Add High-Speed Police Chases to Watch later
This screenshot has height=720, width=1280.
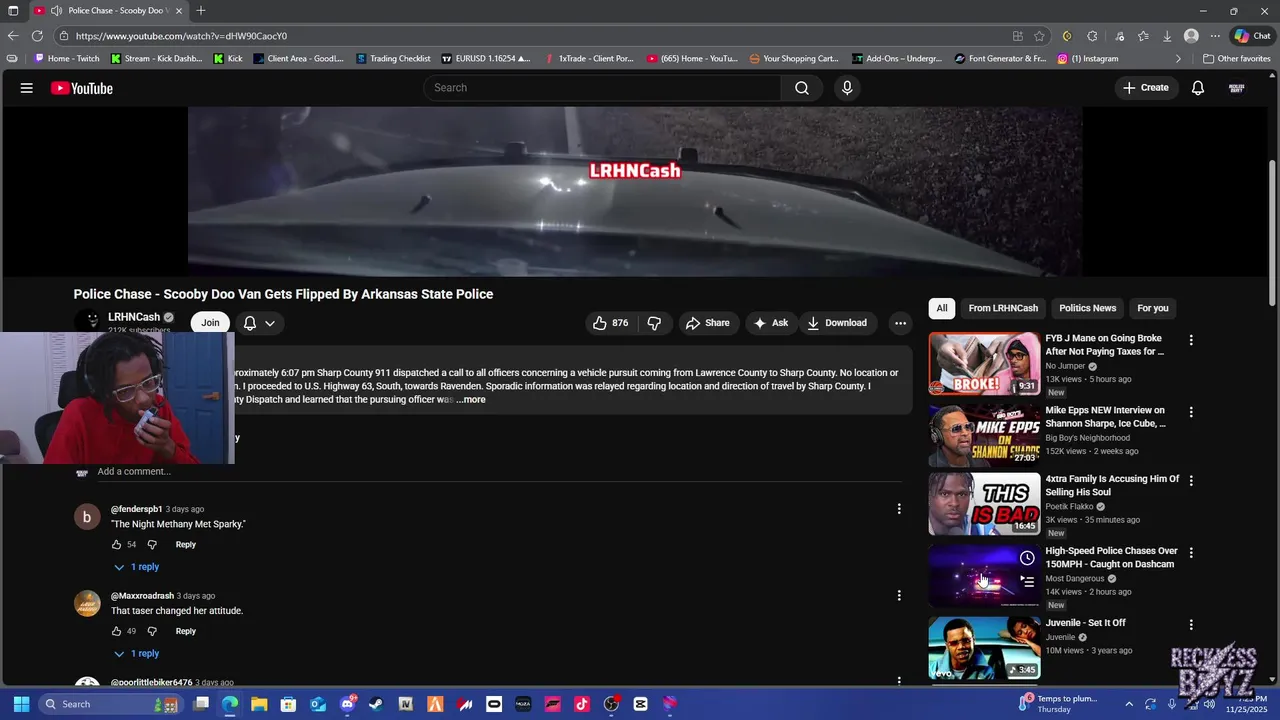(1027, 558)
